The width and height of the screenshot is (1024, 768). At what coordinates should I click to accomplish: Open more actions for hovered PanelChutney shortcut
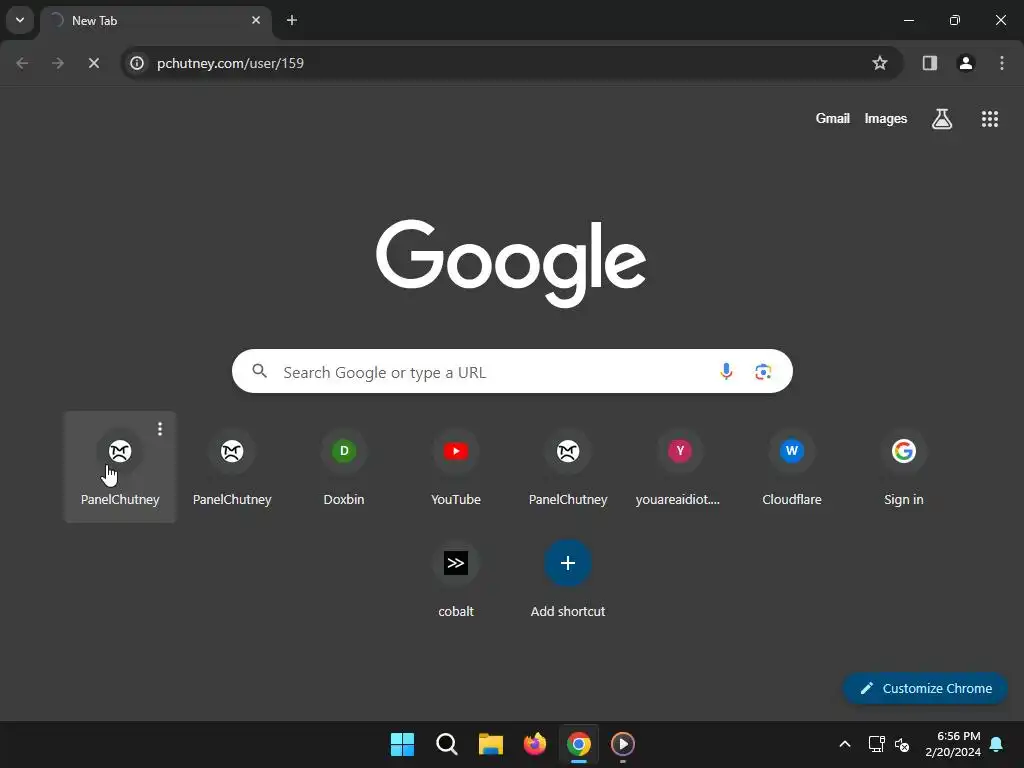click(x=160, y=429)
